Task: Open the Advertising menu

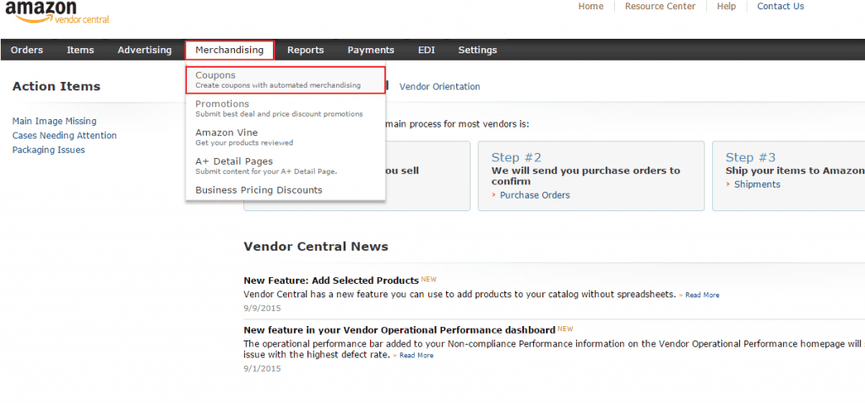Action: tap(145, 50)
